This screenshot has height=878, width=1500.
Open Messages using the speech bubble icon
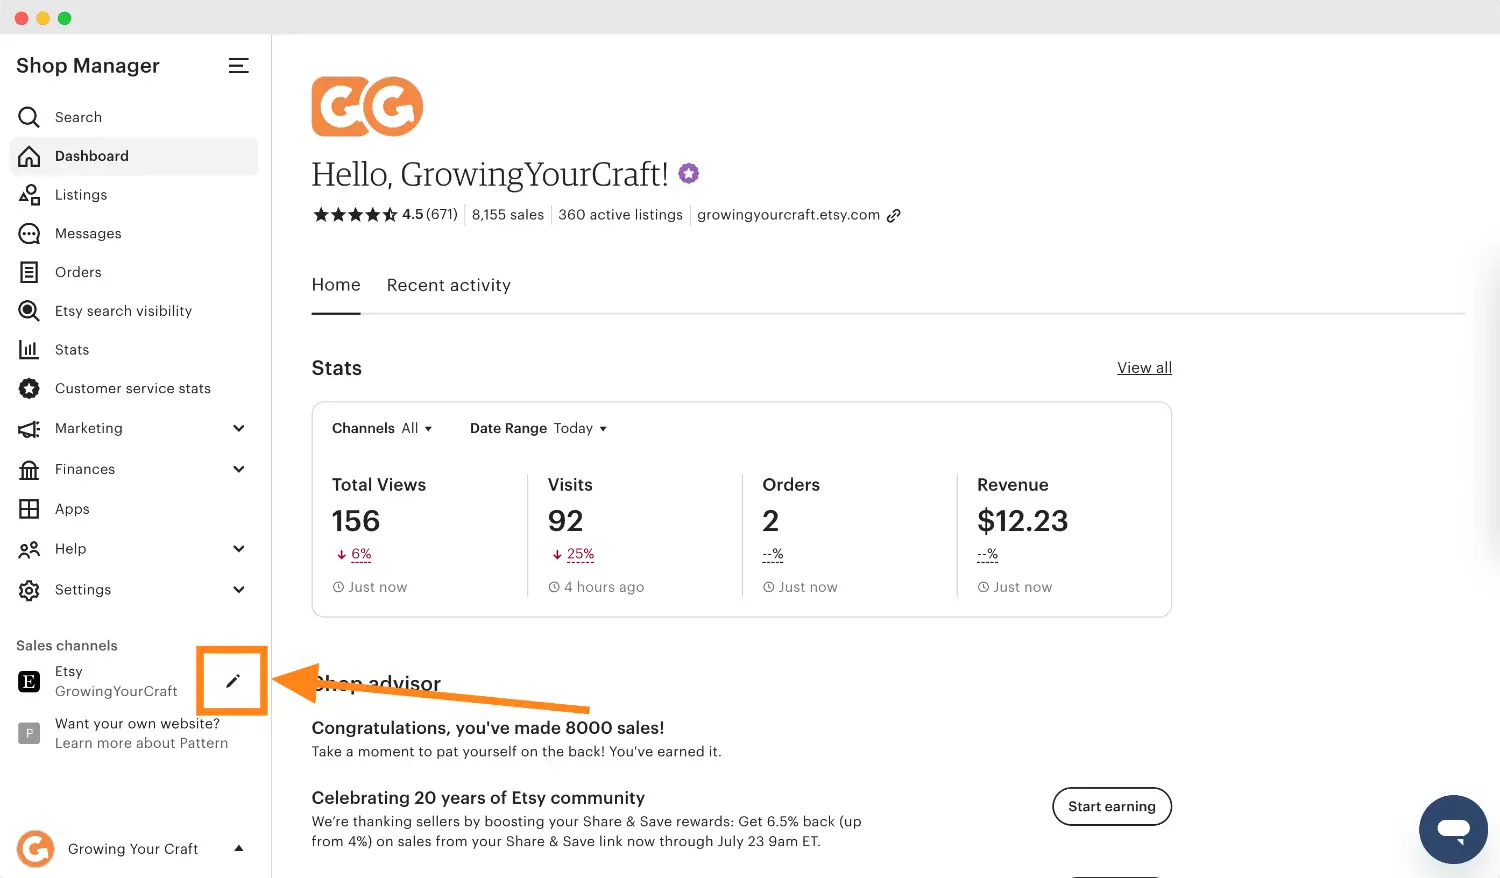(29, 234)
